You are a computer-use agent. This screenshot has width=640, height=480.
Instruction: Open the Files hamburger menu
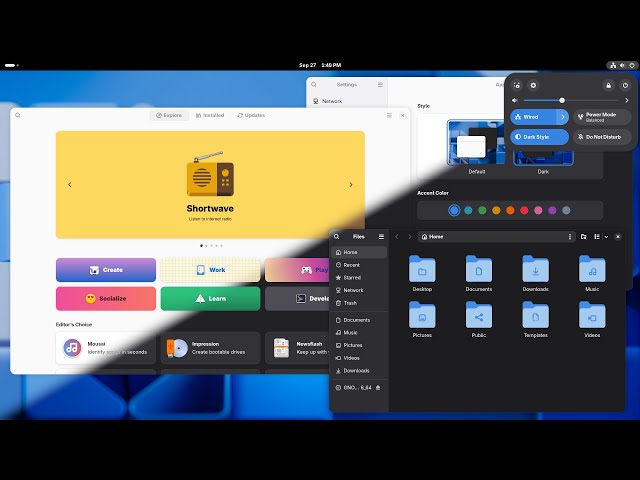(381, 237)
